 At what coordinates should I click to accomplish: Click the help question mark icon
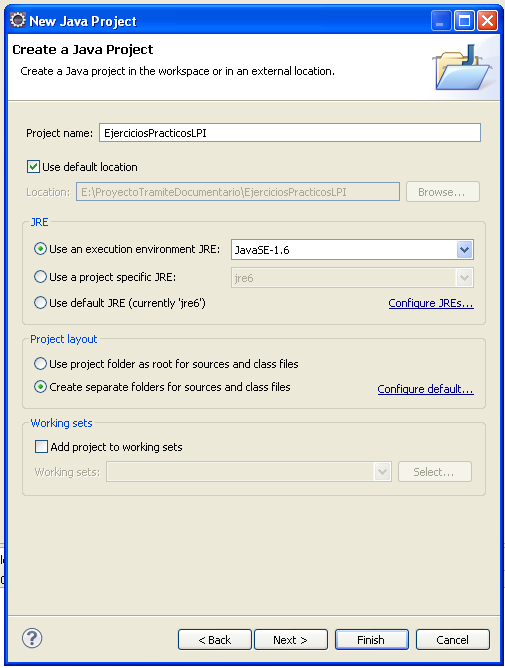pos(32,638)
